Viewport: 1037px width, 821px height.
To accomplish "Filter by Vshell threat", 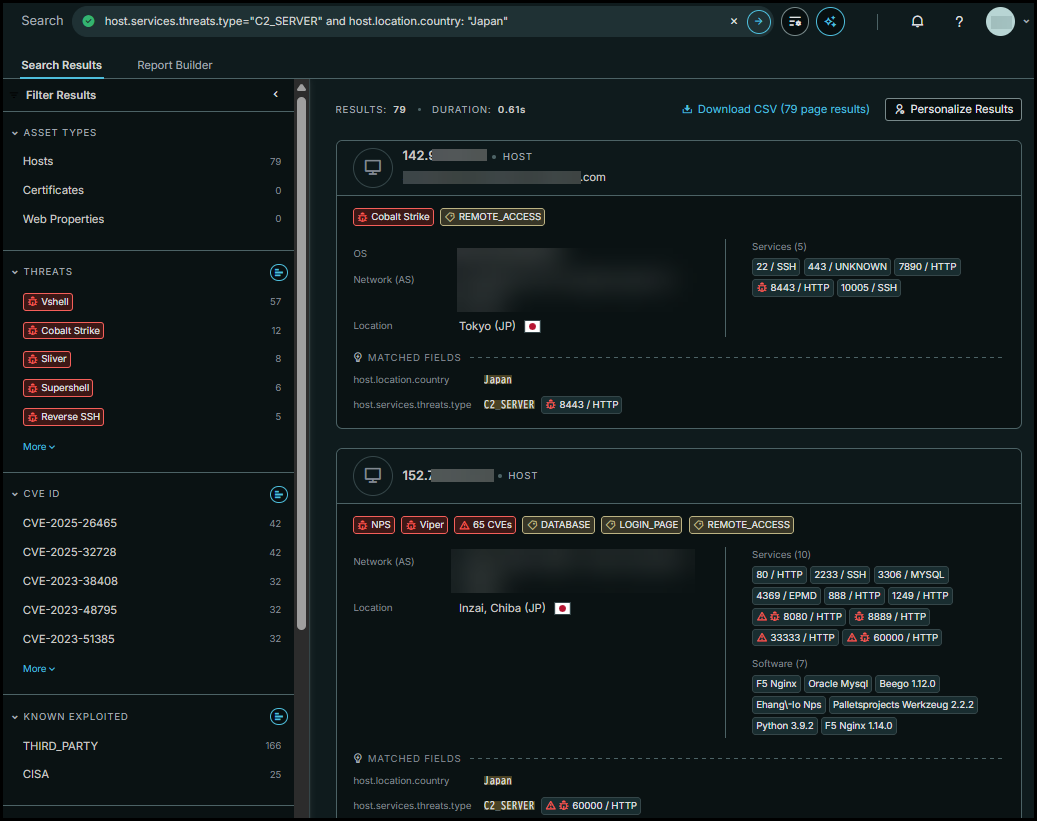I will click(x=48, y=302).
